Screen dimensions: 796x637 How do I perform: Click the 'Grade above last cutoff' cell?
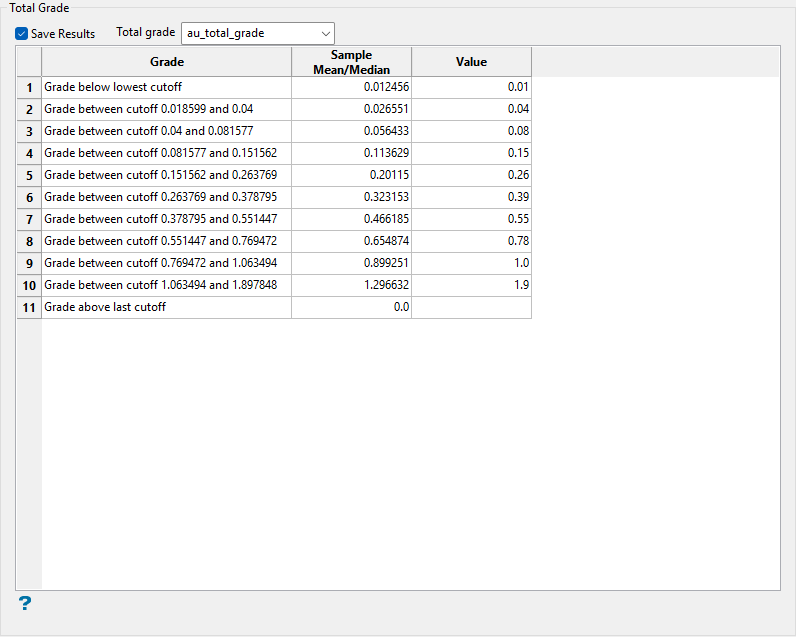pyautogui.click(x=166, y=307)
